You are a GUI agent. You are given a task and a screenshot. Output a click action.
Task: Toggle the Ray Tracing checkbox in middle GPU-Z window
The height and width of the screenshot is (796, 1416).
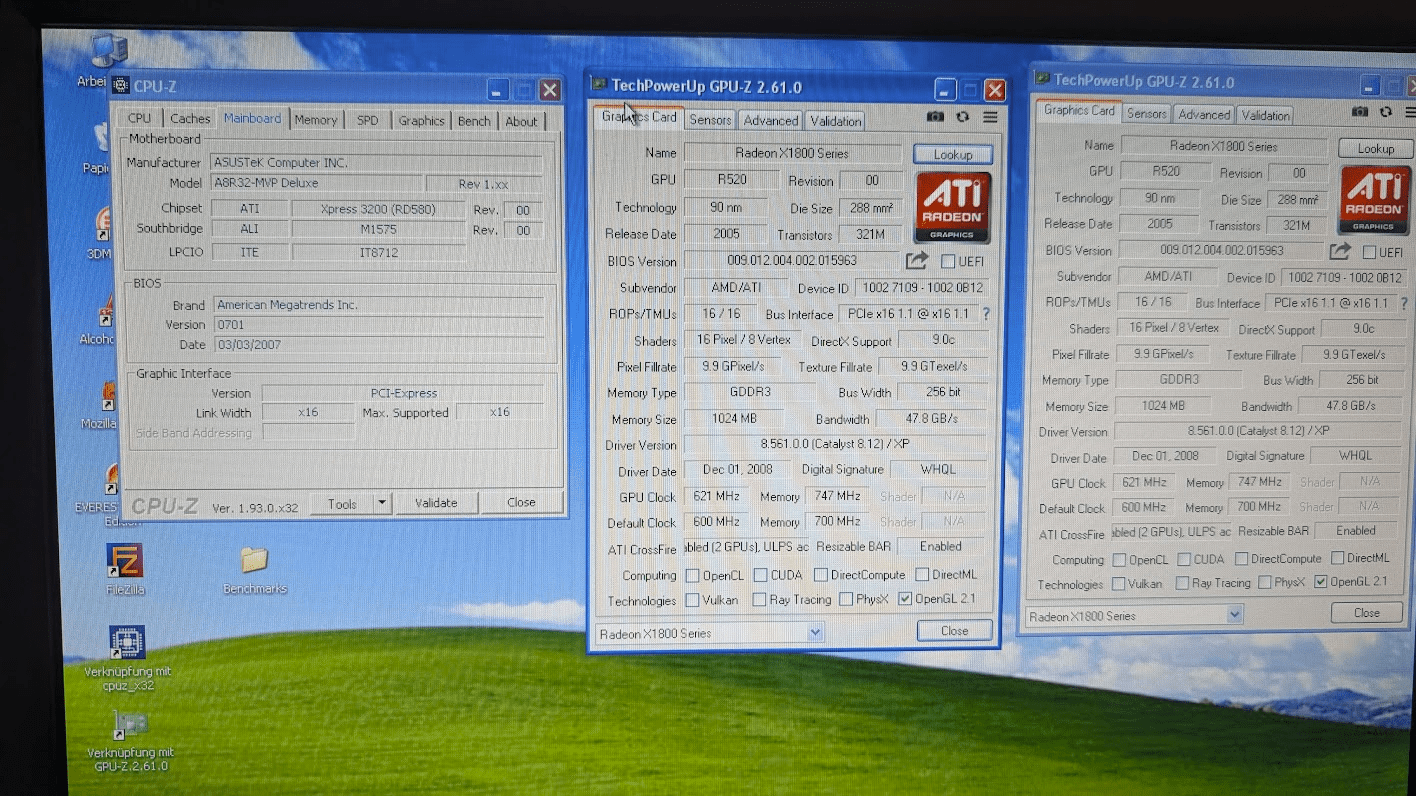[x=759, y=600]
